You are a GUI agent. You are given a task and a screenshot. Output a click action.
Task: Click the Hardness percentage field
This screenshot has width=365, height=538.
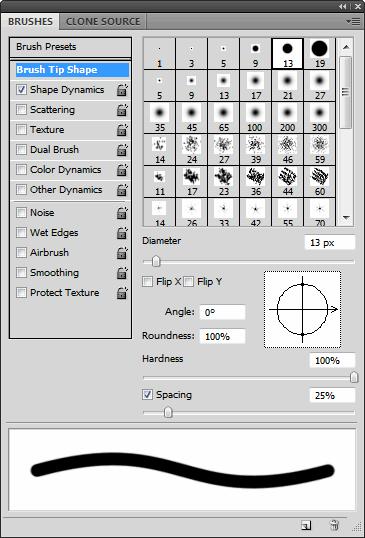[332, 361]
